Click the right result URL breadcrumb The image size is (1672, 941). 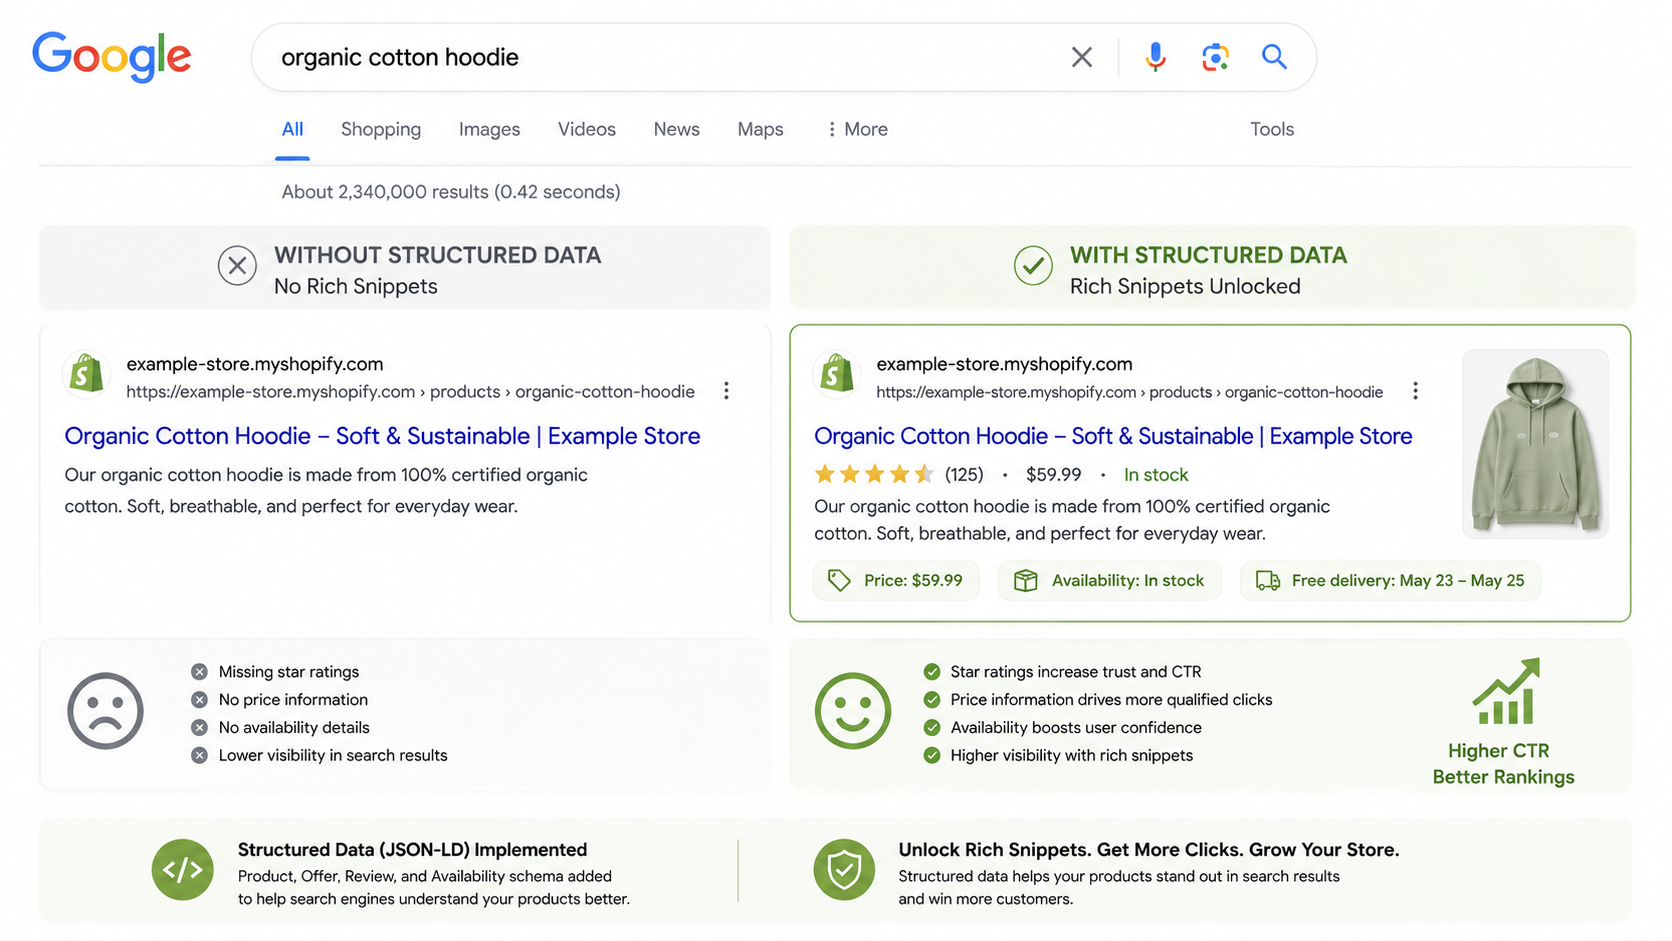(x=1130, y=392)
